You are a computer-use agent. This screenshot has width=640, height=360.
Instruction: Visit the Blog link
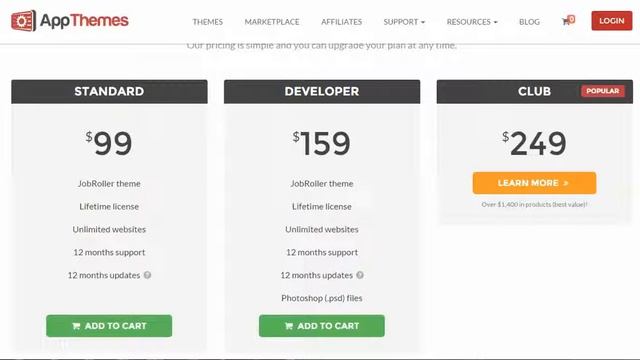click(x=529, y=22)
